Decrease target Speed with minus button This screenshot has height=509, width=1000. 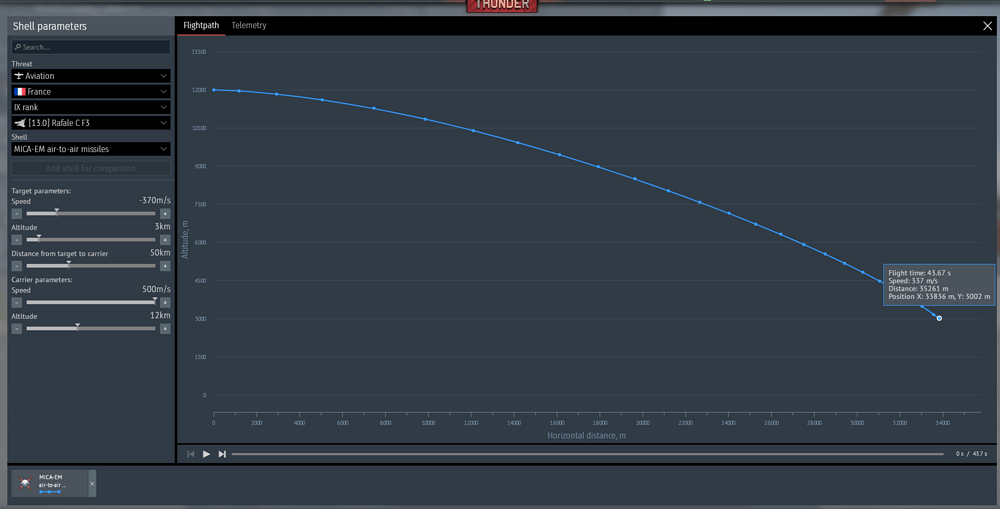click(x=17, y=214)
